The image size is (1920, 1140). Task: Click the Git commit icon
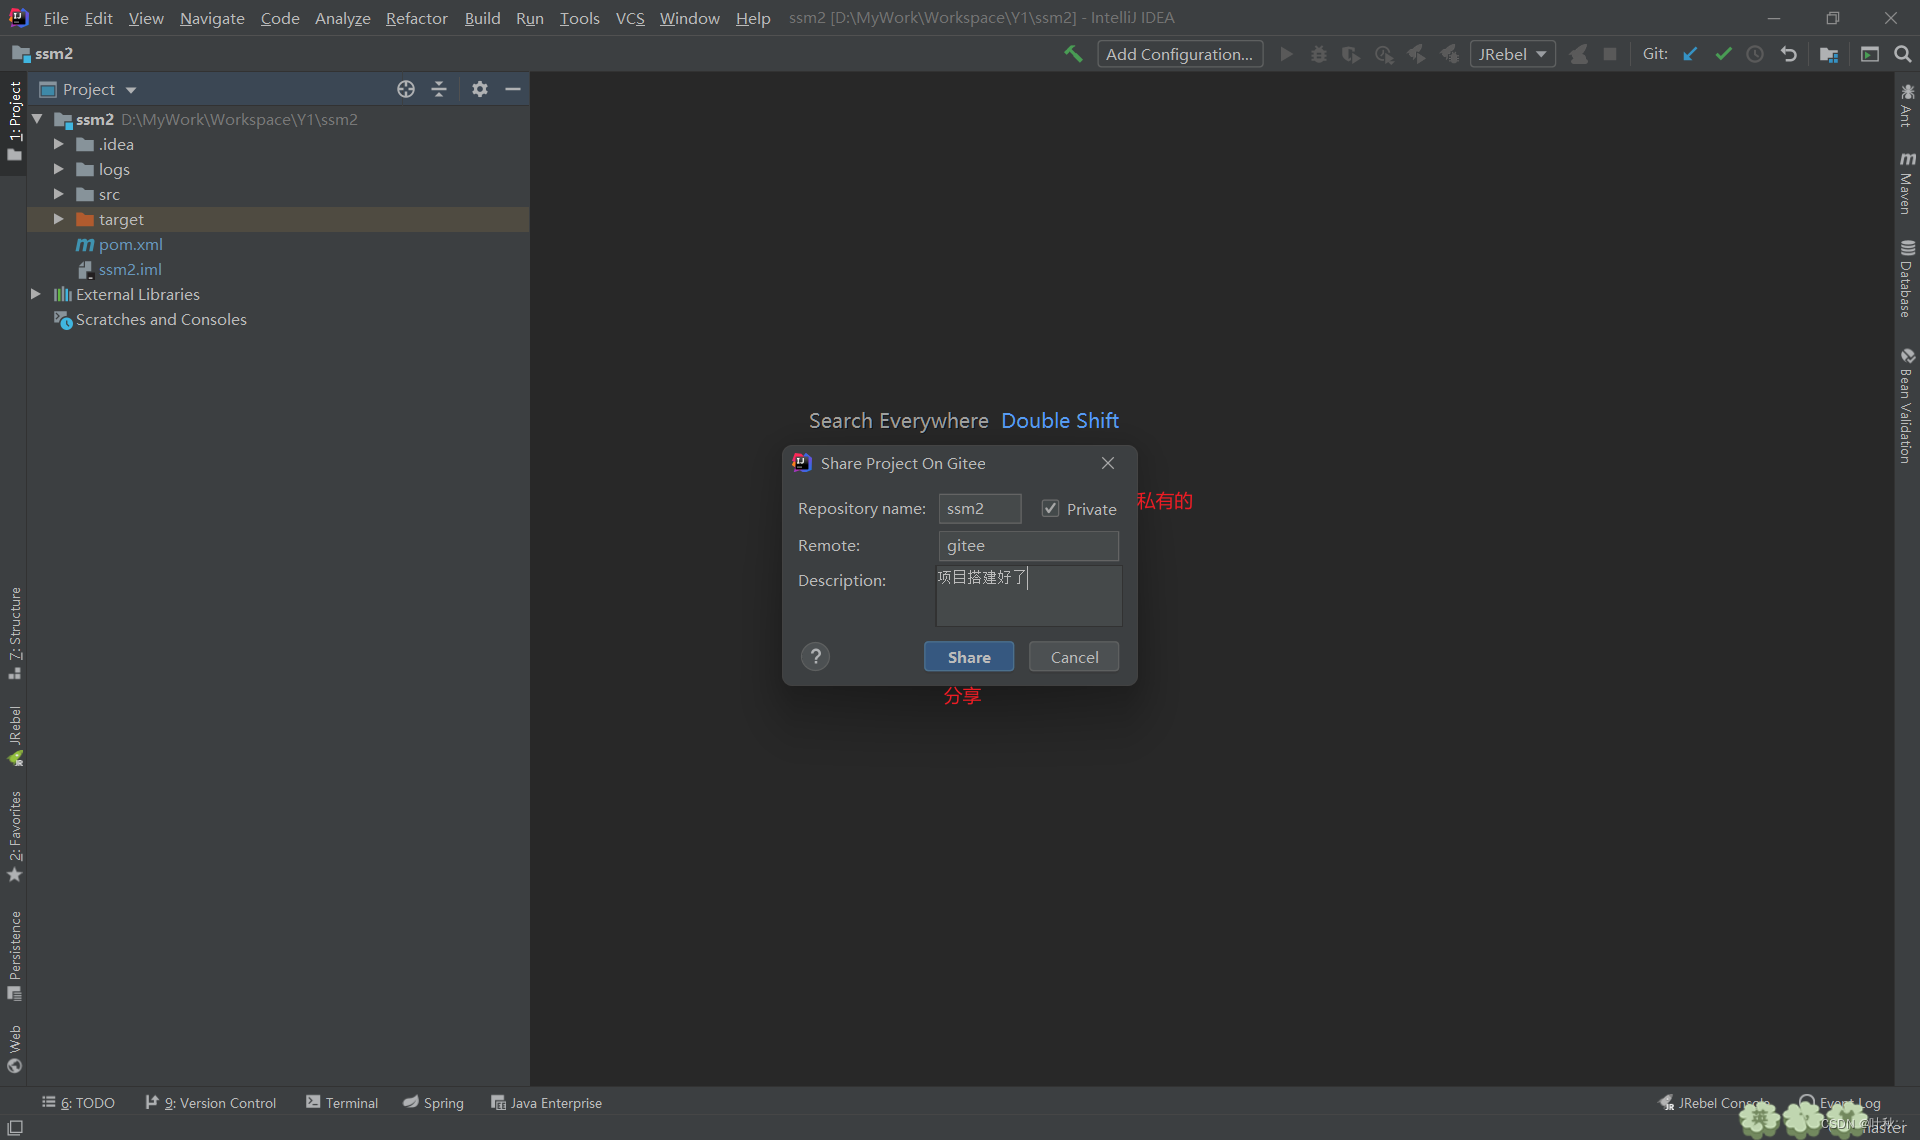tap(1723, 54)
